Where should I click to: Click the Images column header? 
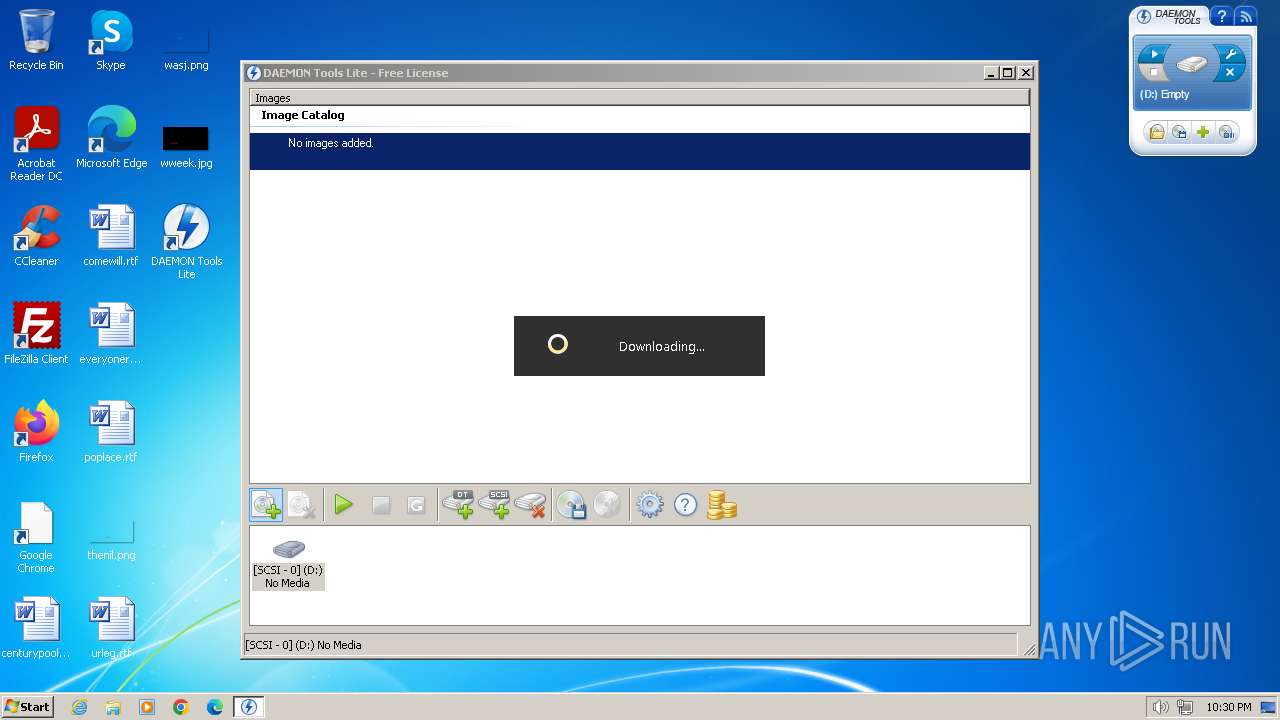(x=639, y=98)
